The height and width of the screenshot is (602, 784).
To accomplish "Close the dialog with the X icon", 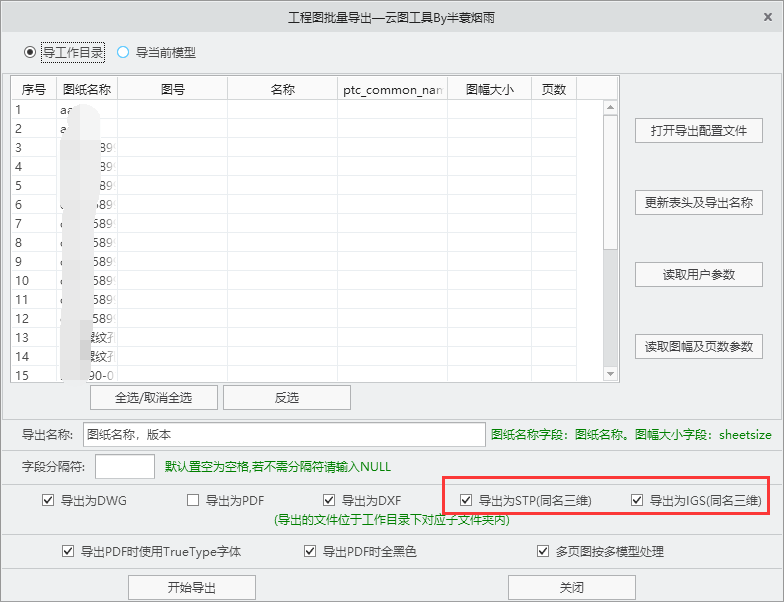I will coord(768,18).
